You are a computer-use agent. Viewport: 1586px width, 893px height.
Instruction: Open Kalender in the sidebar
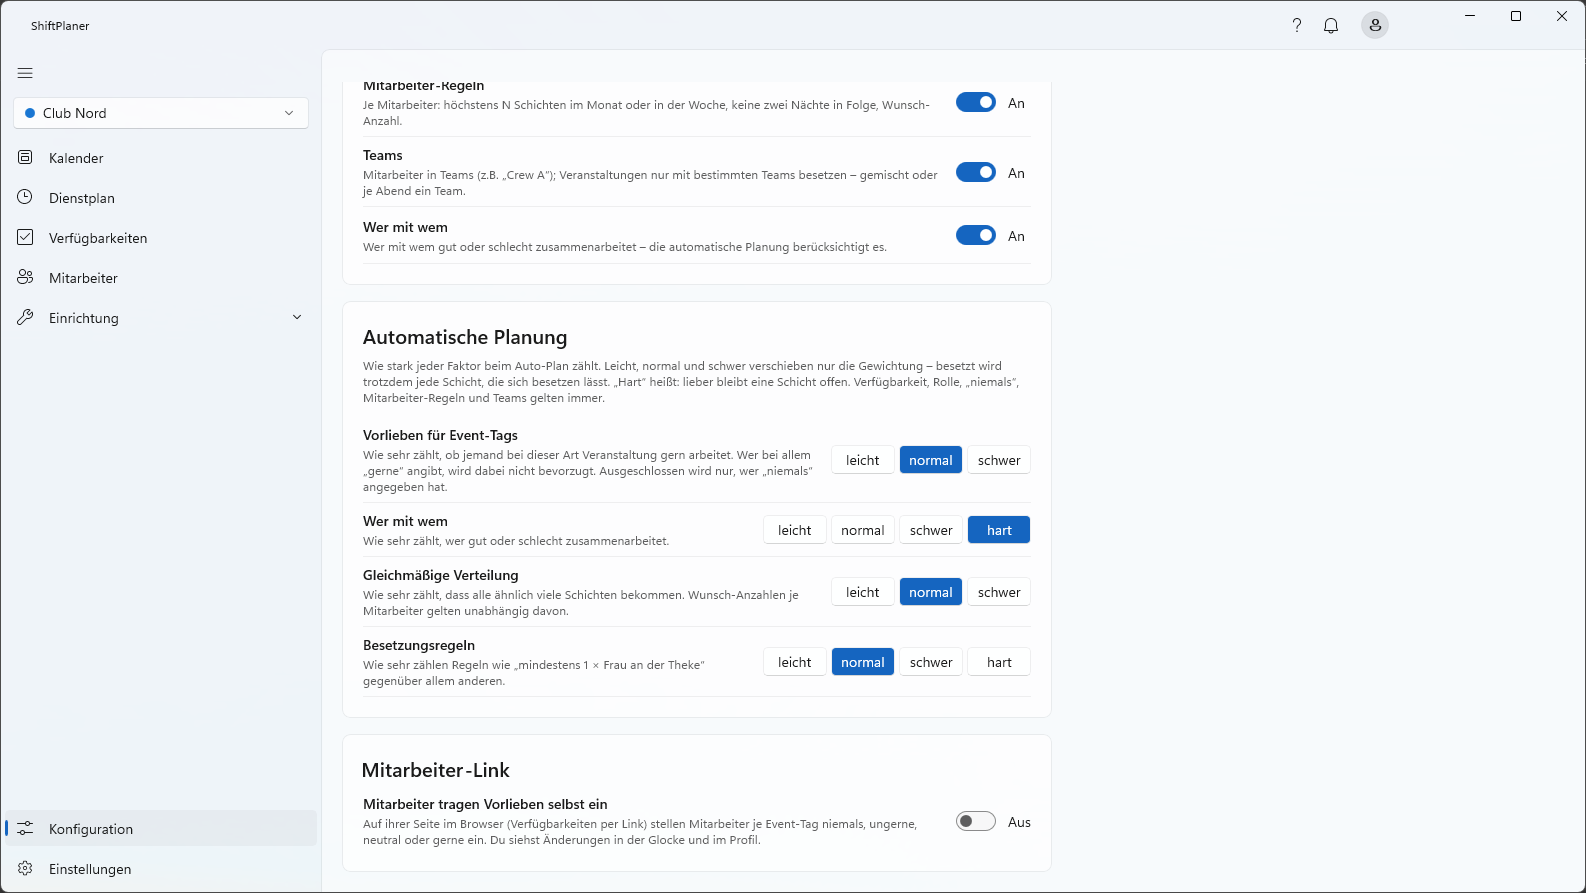[x=161, y=158]
